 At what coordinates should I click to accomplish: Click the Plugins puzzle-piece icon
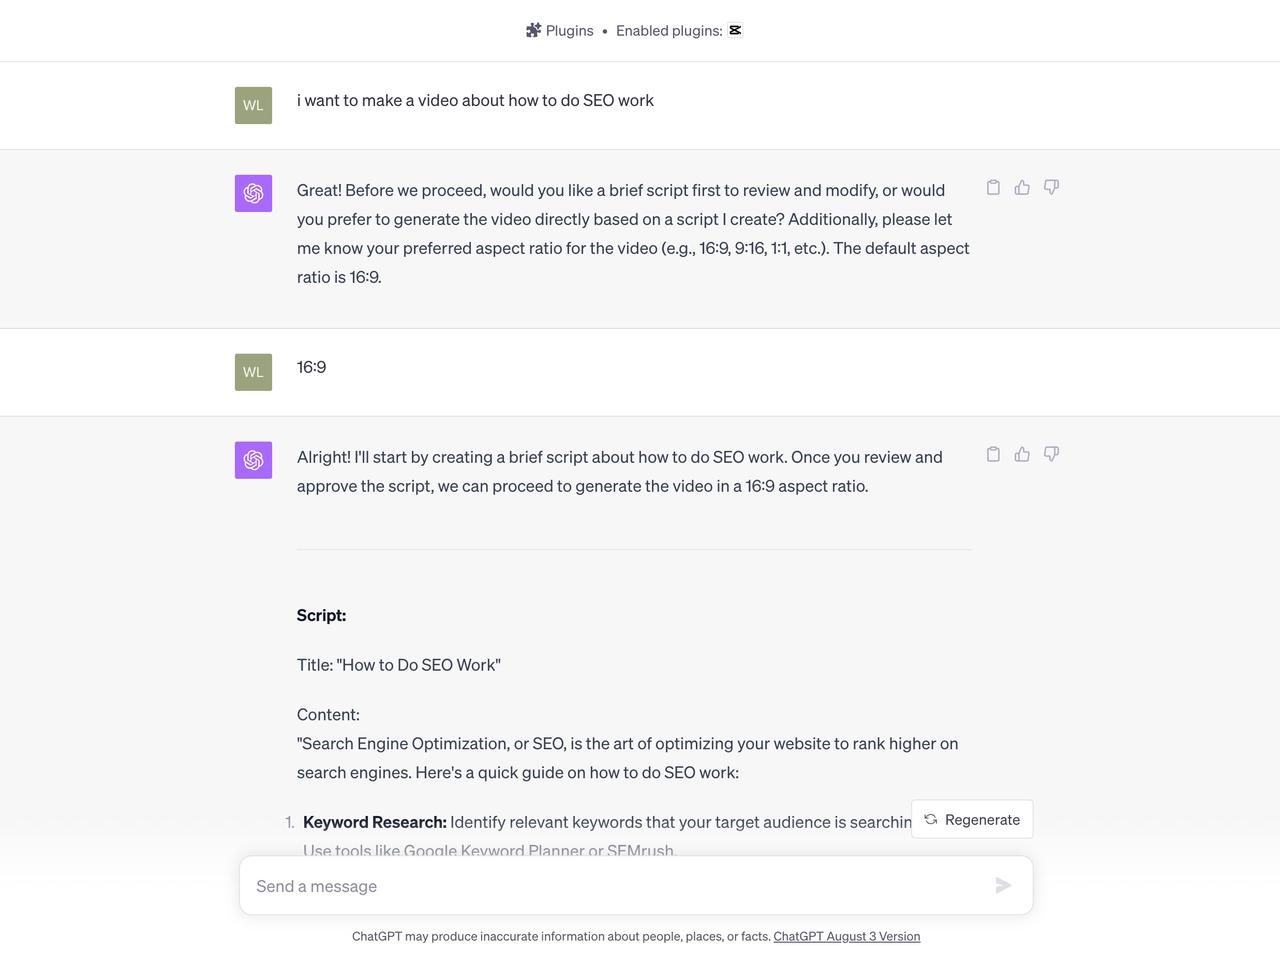[533, 30]
